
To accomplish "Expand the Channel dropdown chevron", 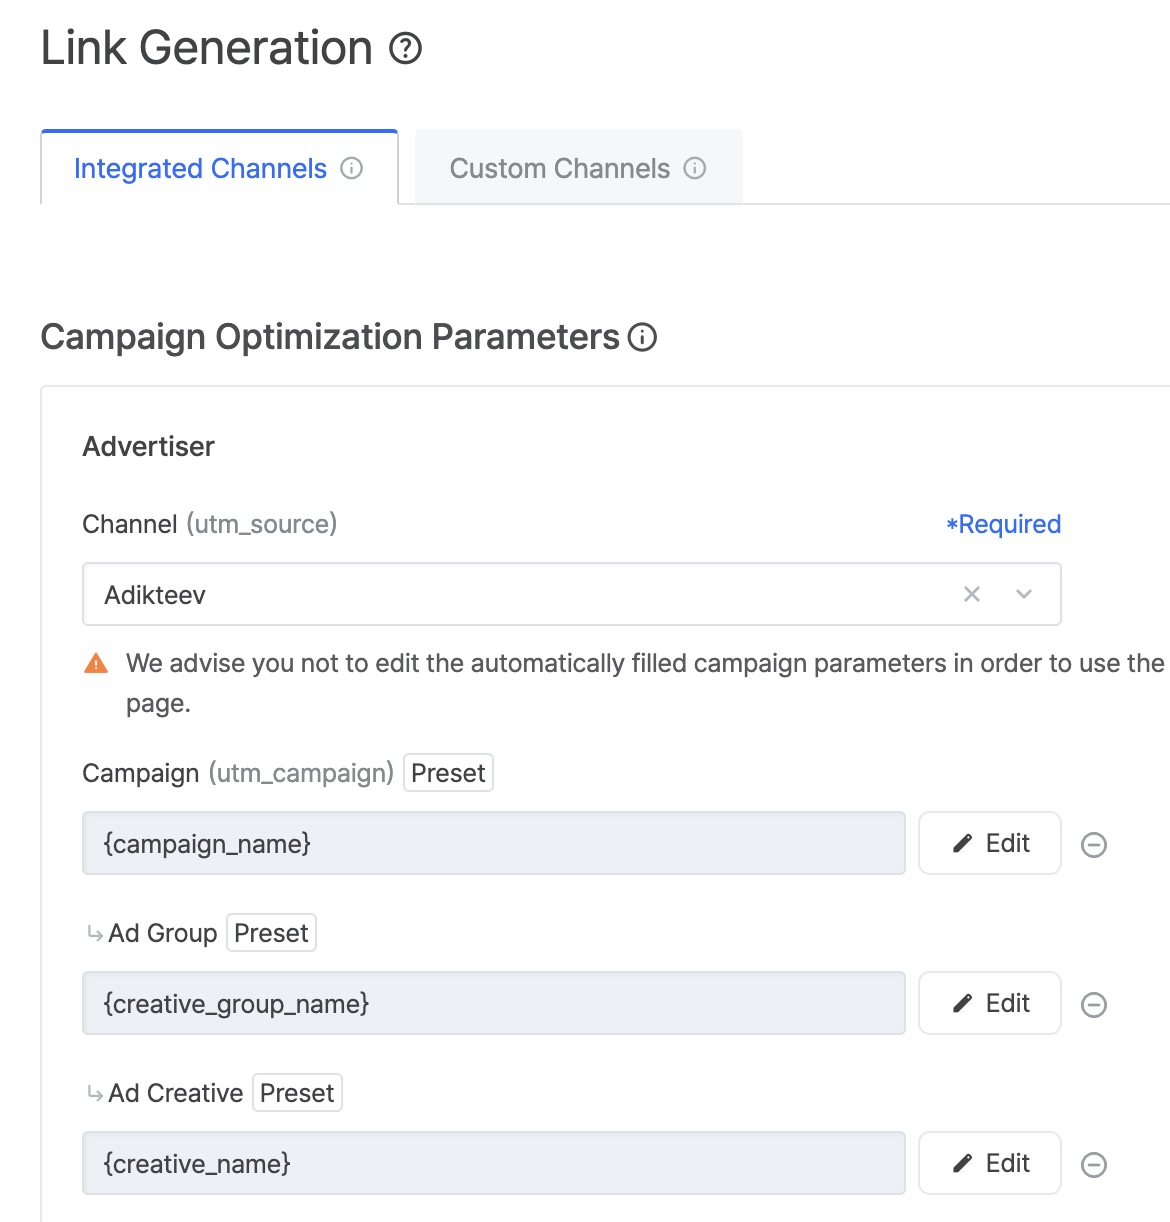I will click(x=1024, y=594).
